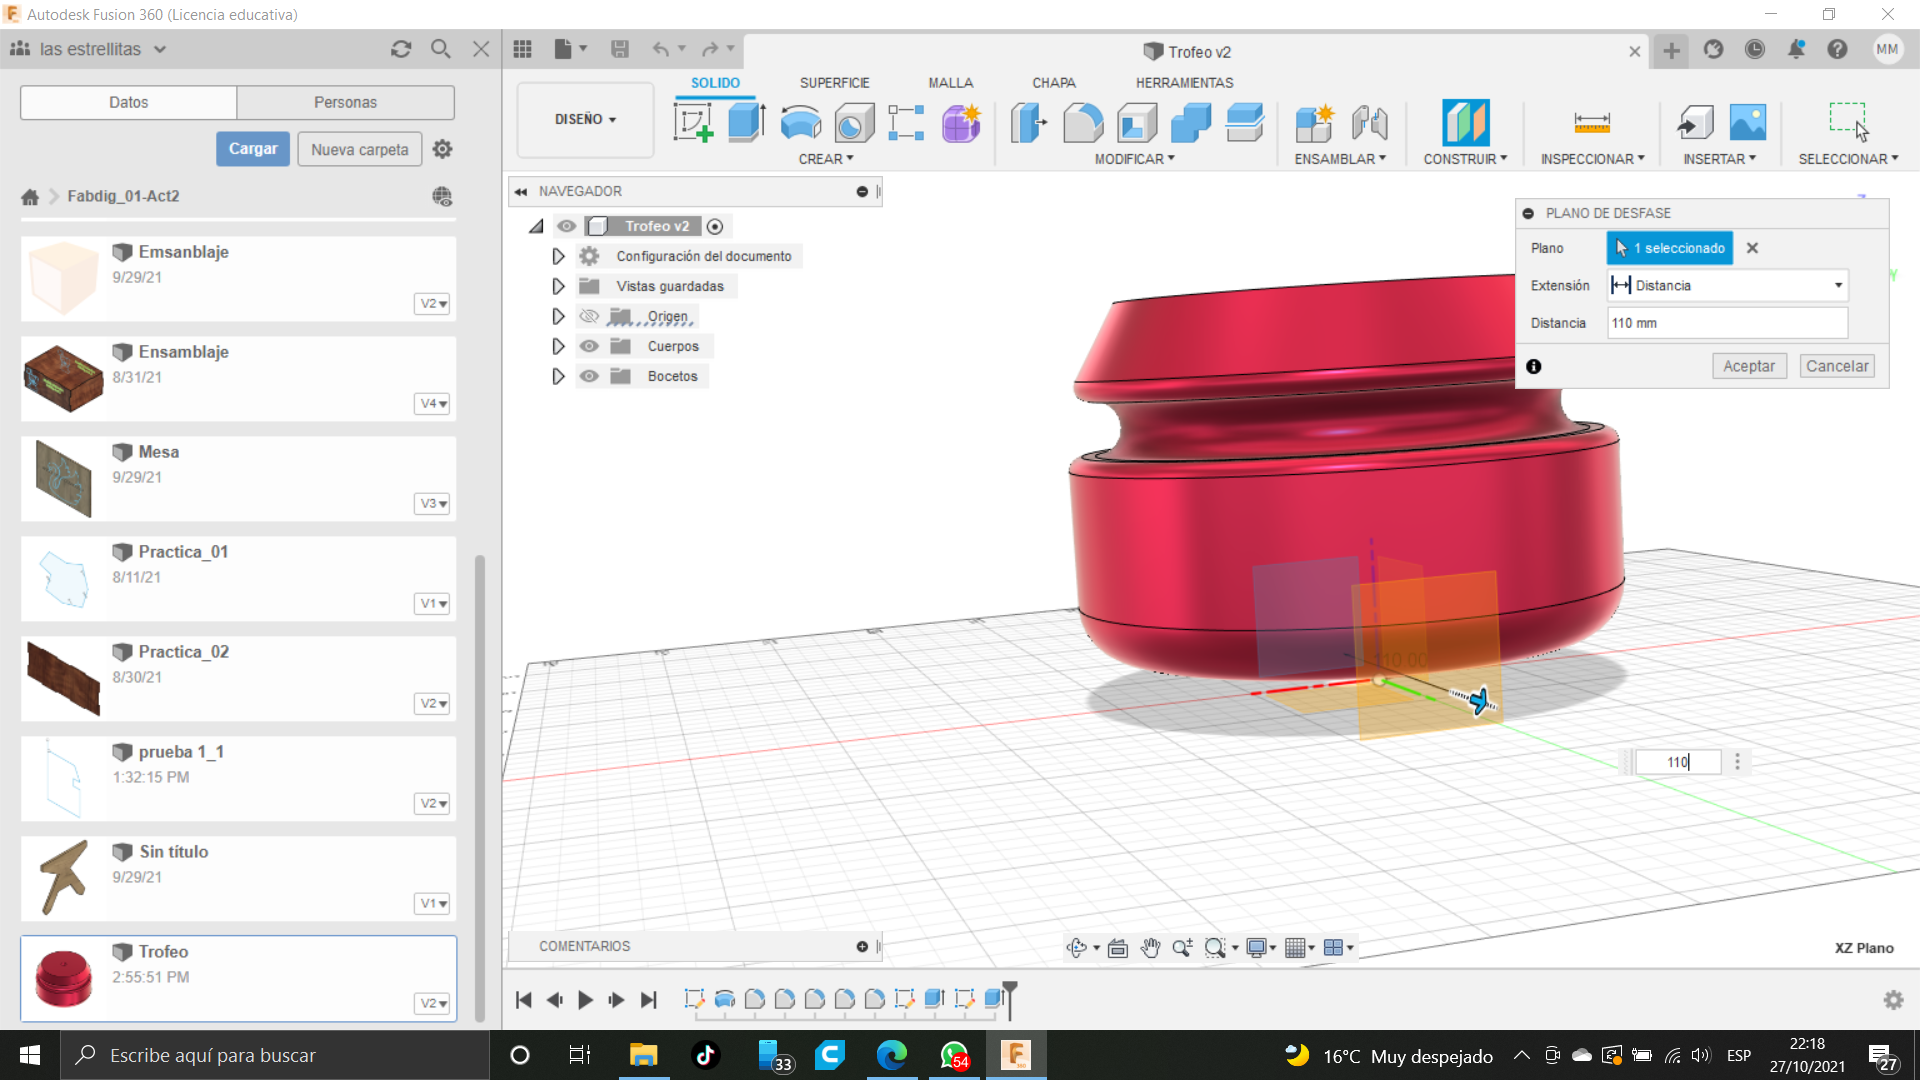Screen dimensions: 1920x1080
Task: Toggle visibility of Cuerpos folder
Action: click(x=589, y=346)
